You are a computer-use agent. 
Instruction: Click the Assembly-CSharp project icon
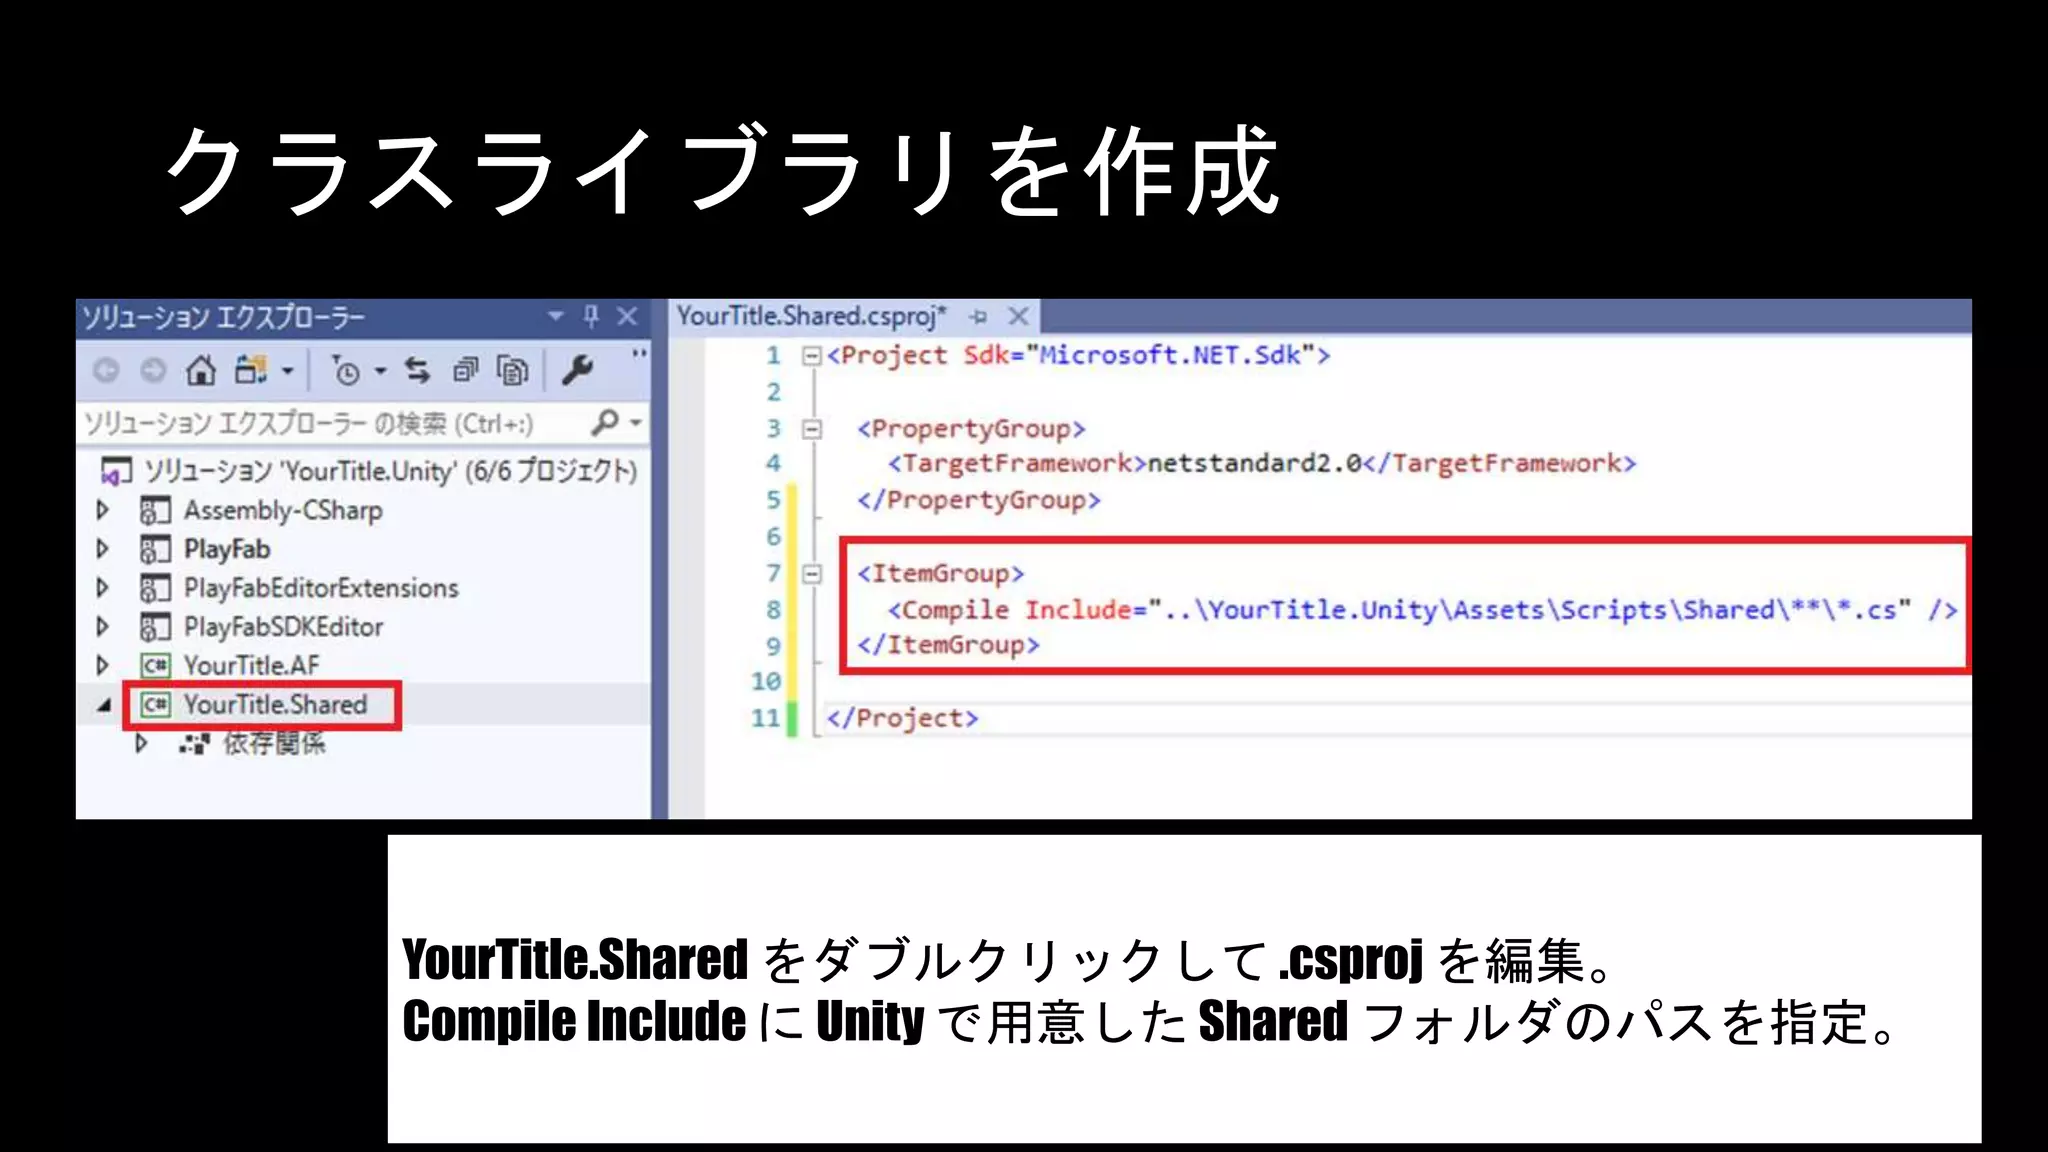(156, 511)
